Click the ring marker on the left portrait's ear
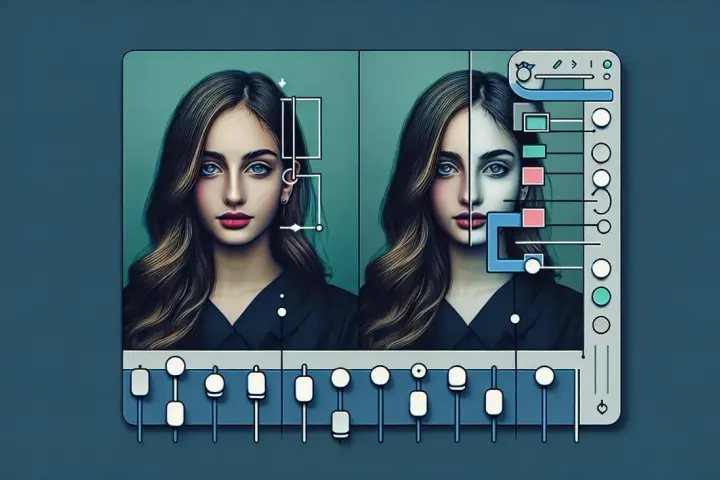 point(289,176)
